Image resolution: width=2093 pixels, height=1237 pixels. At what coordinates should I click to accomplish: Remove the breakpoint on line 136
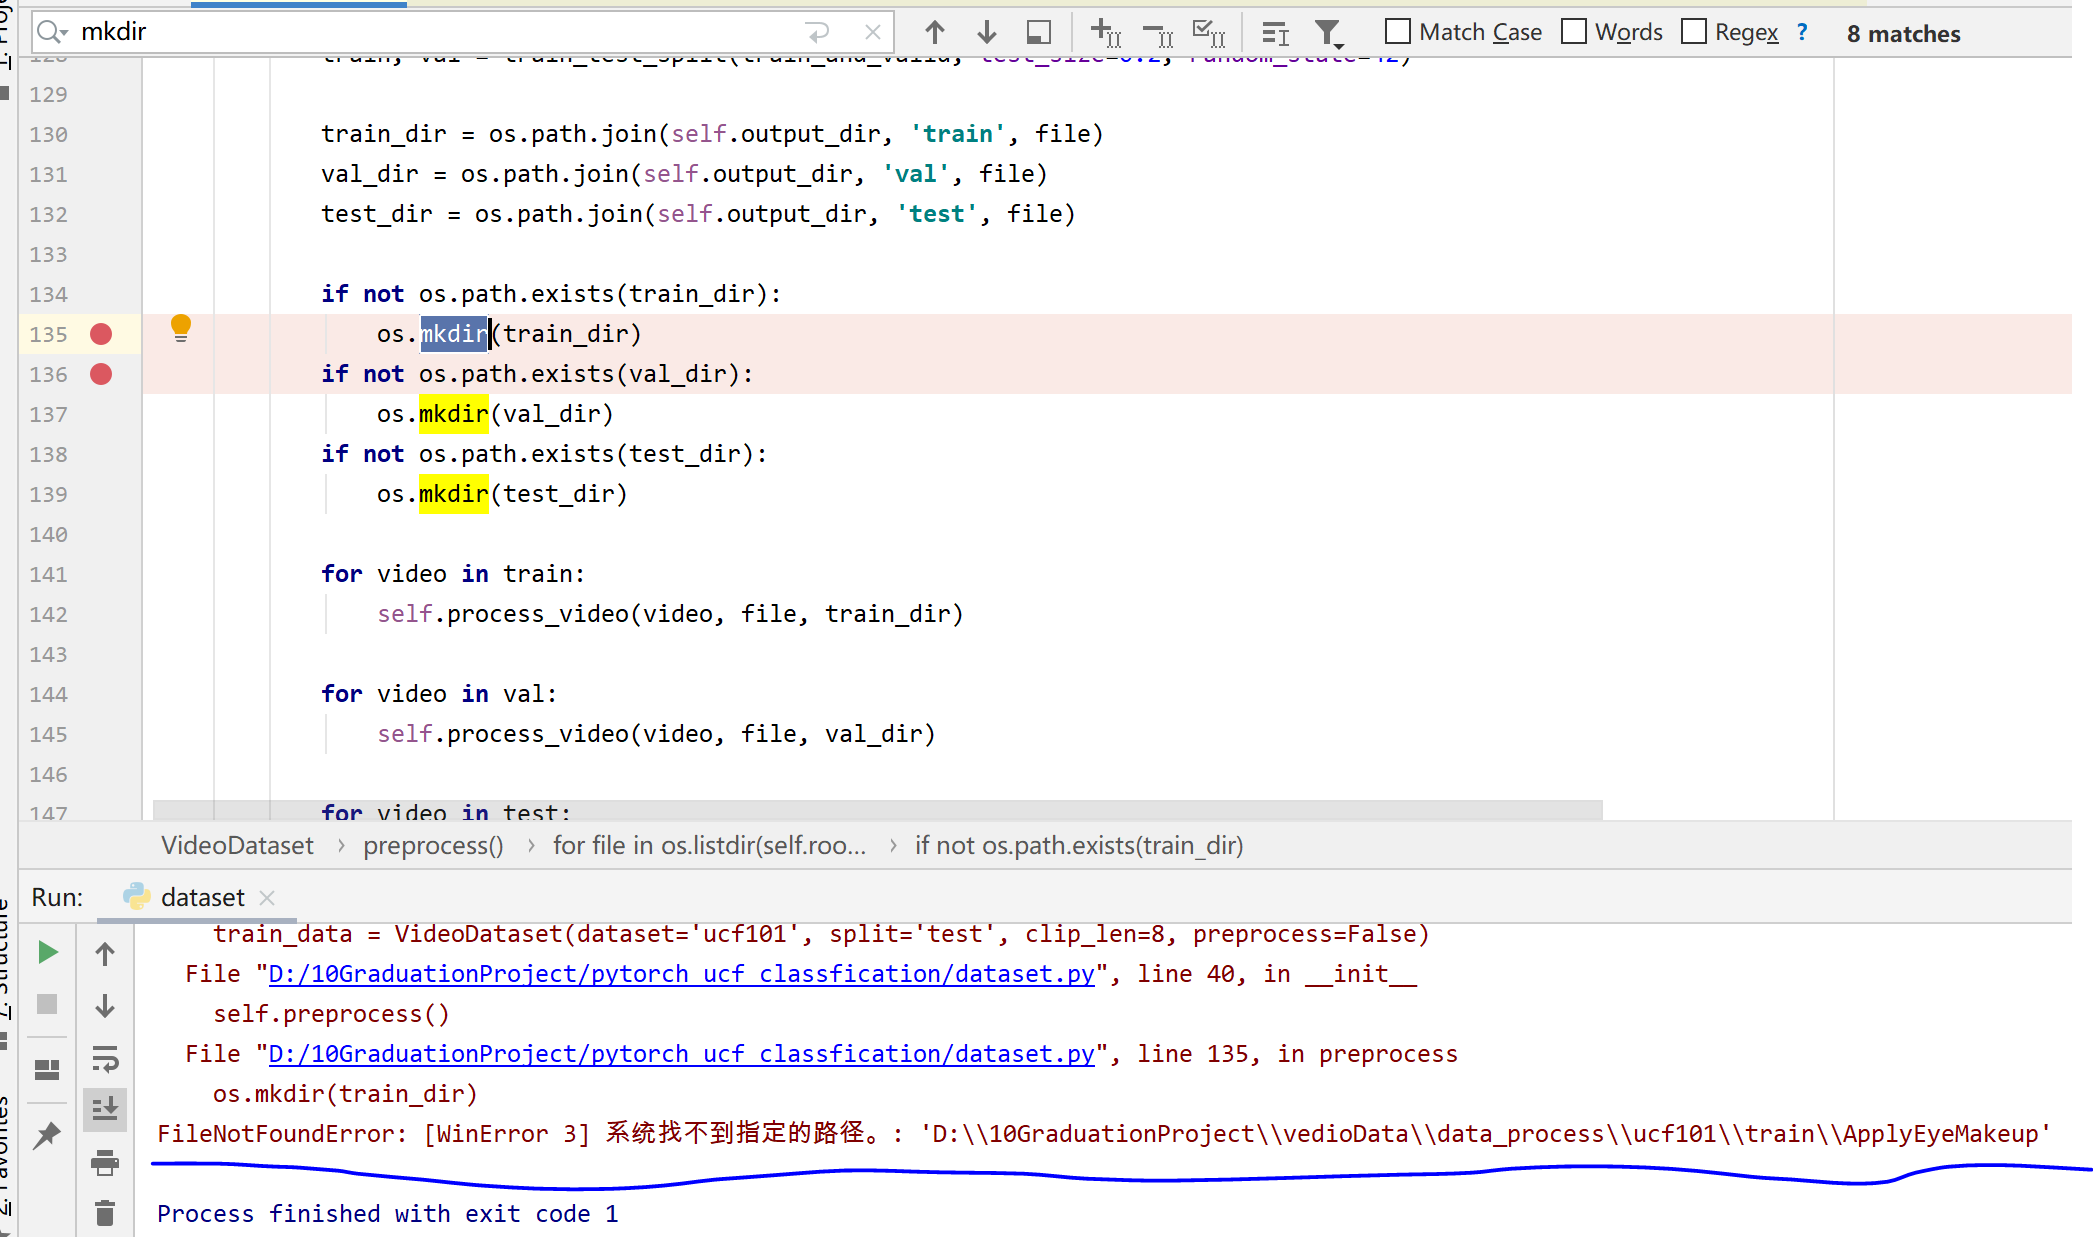[101, 374]
